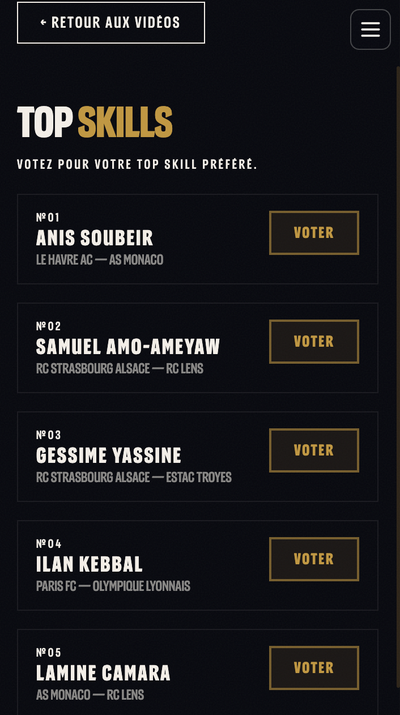Select the Lamine Camara name heading
This screenshot has height=715, width=400.
[103, 673]
